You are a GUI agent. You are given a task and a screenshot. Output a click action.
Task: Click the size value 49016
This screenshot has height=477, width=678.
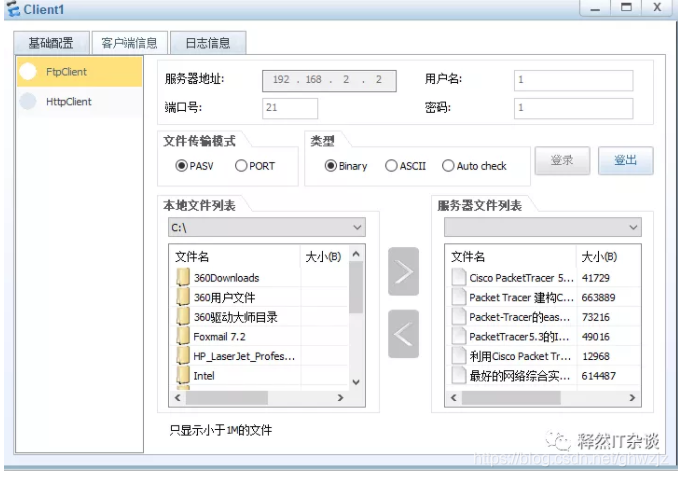[595, 336]
